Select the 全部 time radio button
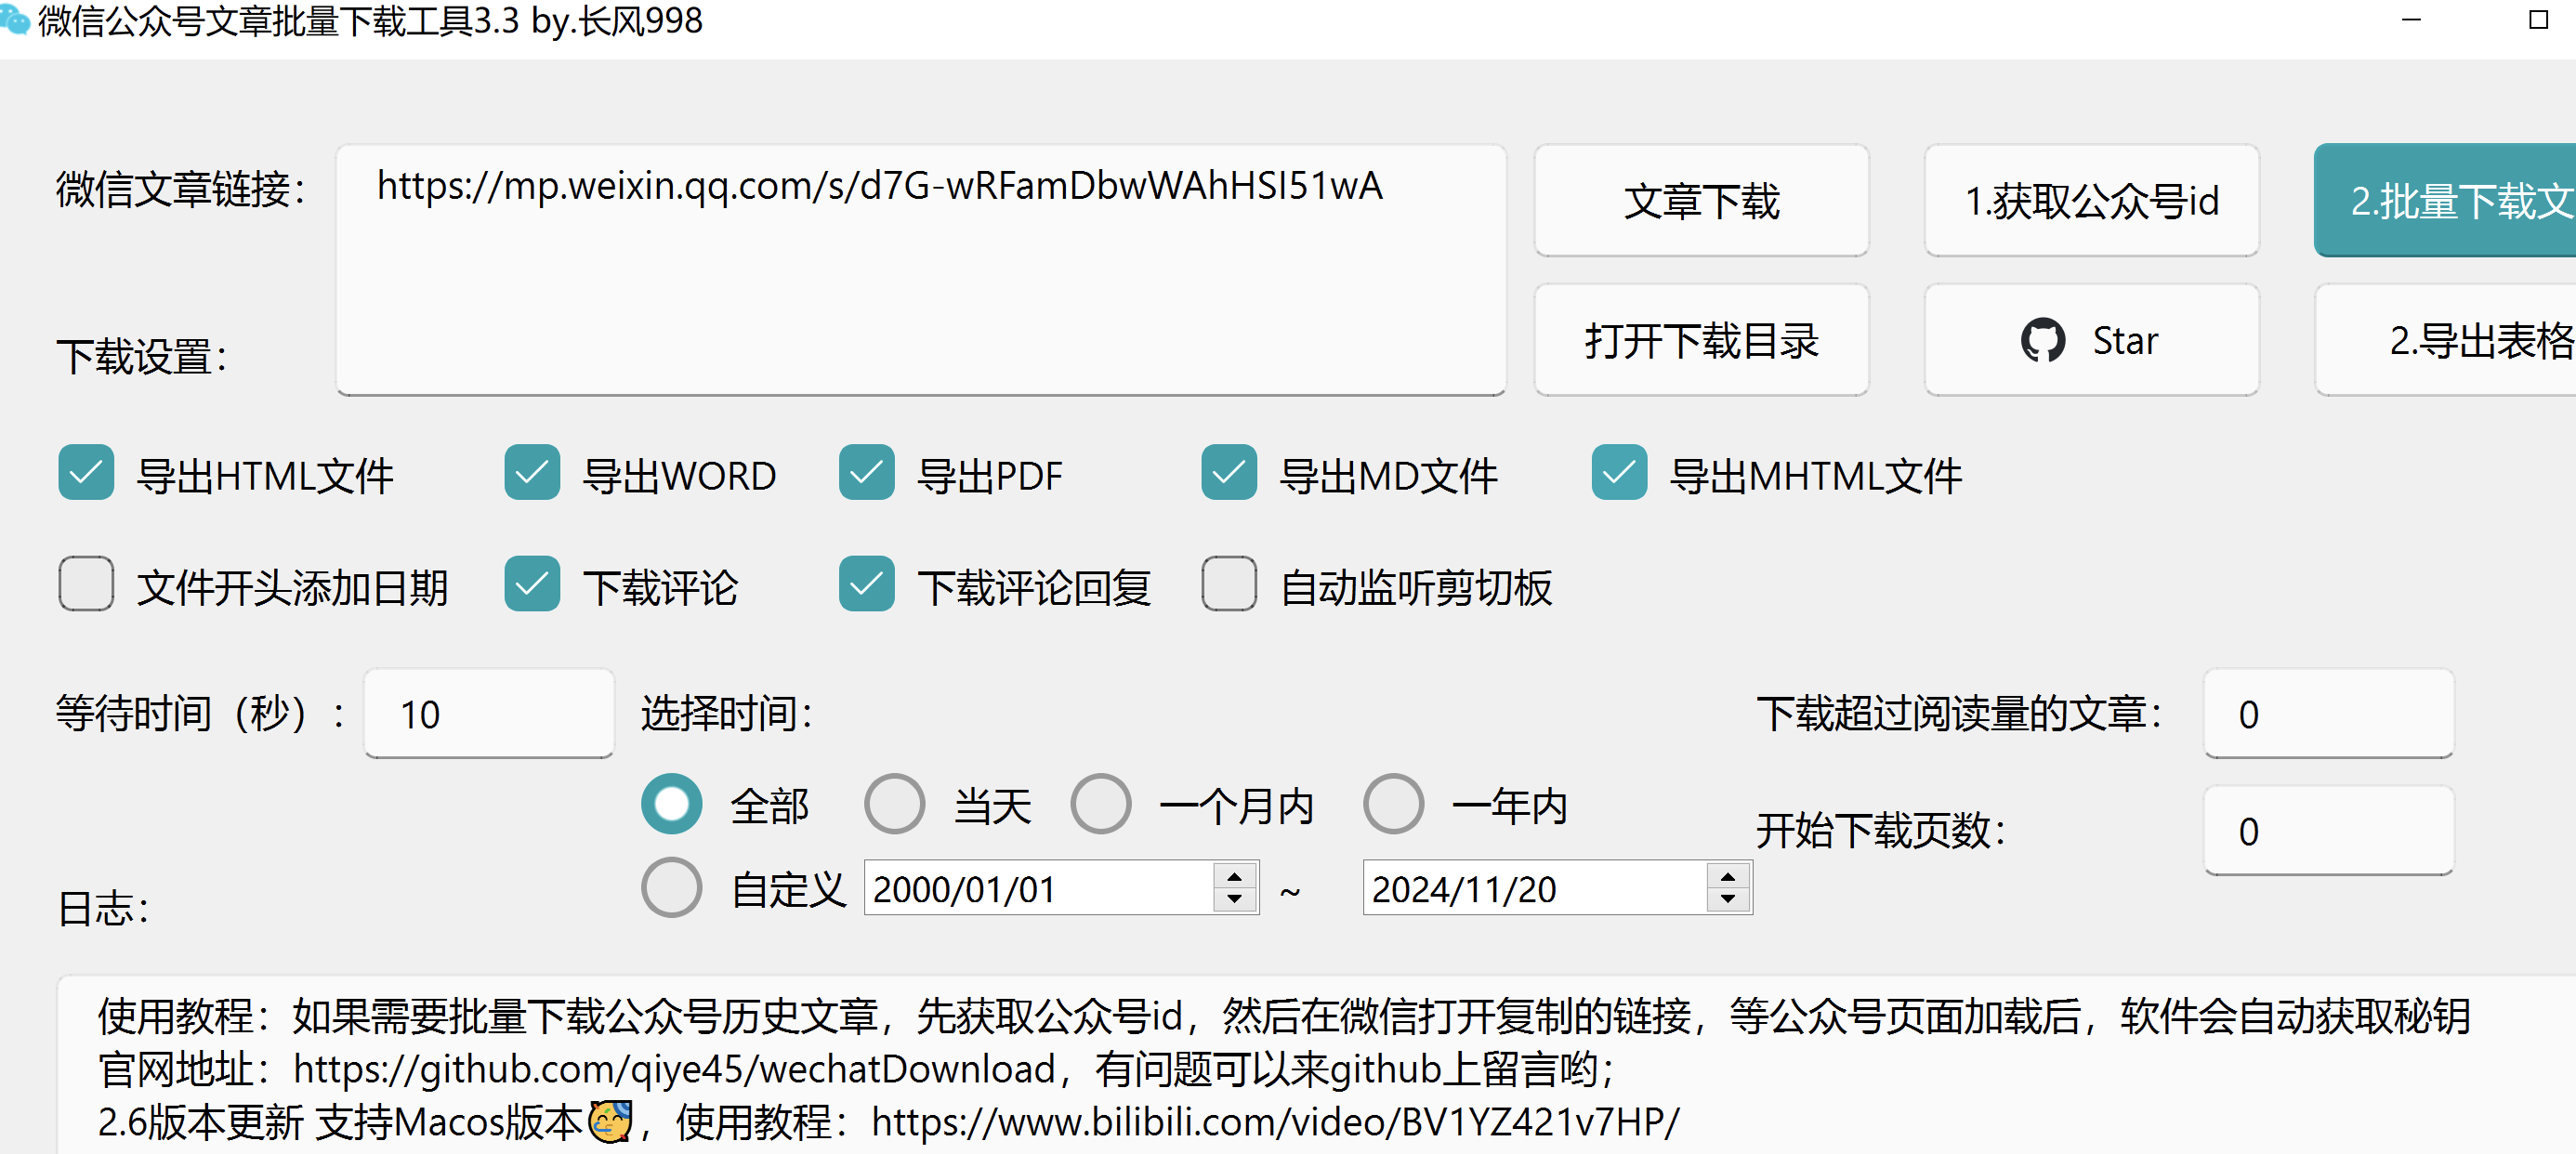This screenshot has width=2576, height=1154. coord(672,804)
